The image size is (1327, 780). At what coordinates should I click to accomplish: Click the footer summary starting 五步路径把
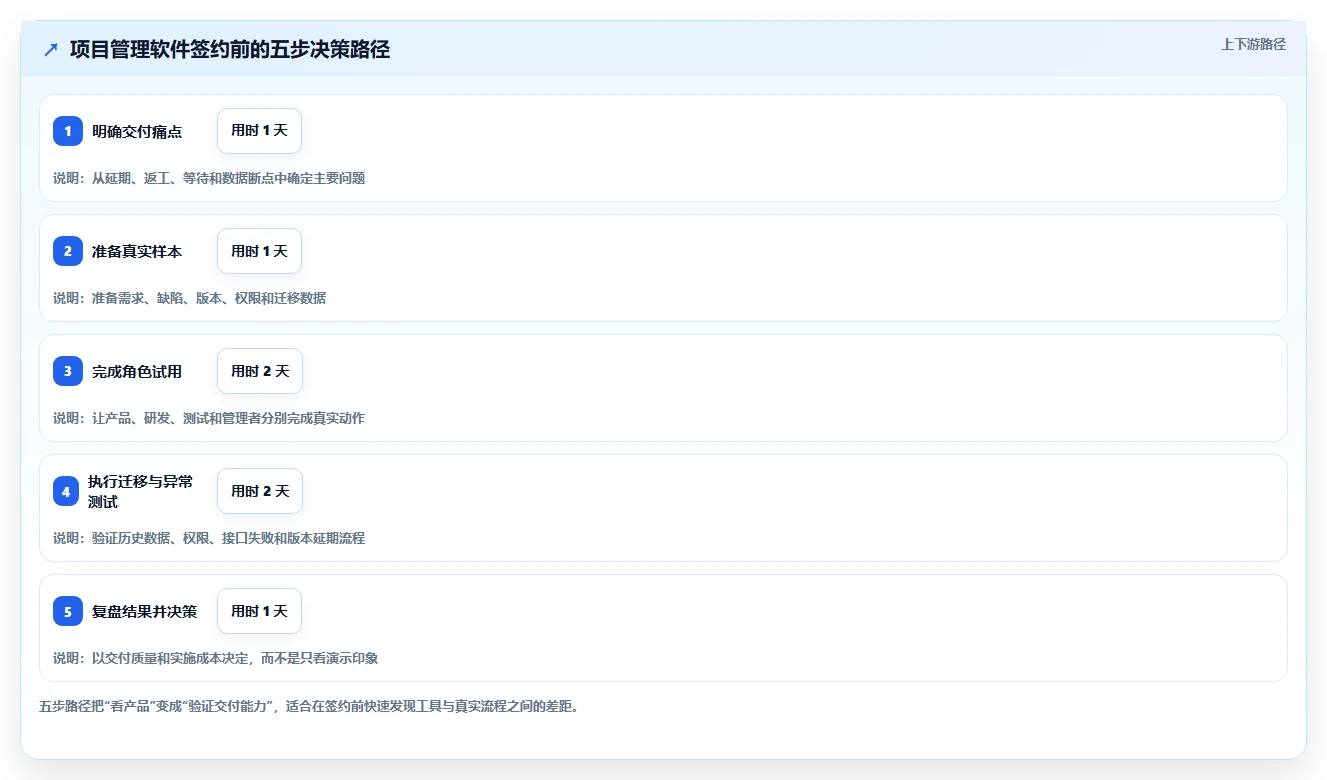[309, 706]
